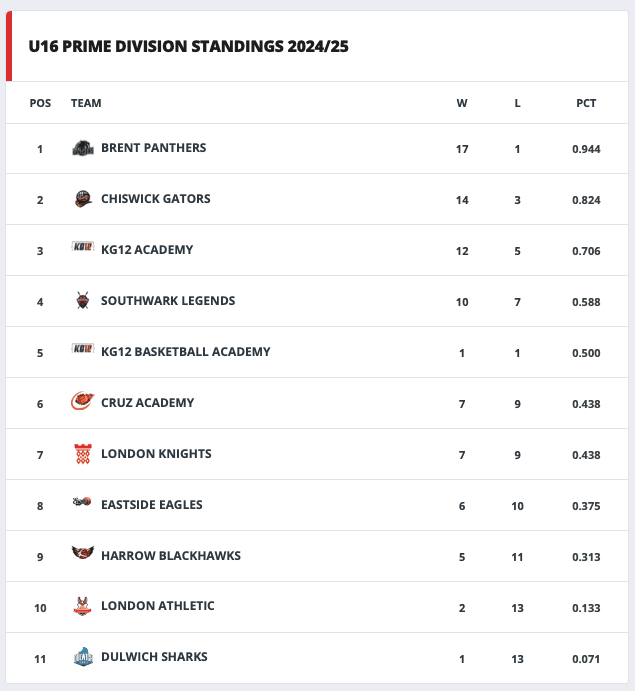
Task: Open the KG12 Basketball Academy team name link
Action: pos(186,352)
